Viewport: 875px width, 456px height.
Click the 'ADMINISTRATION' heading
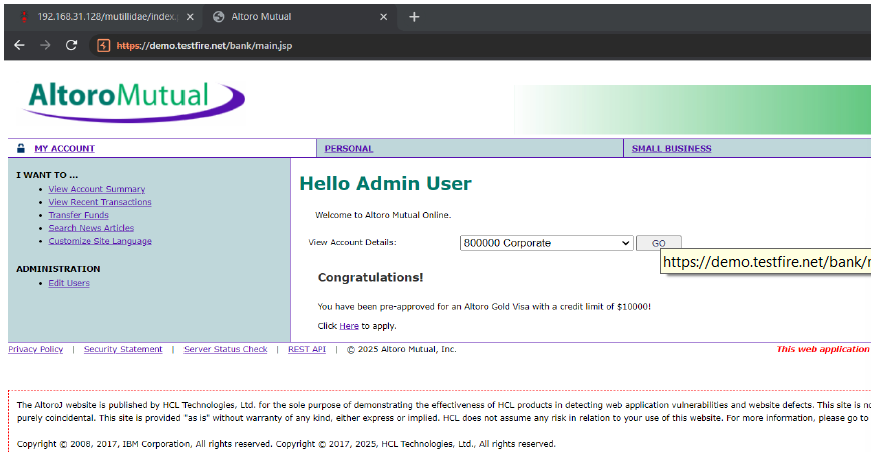coord(58,268)
